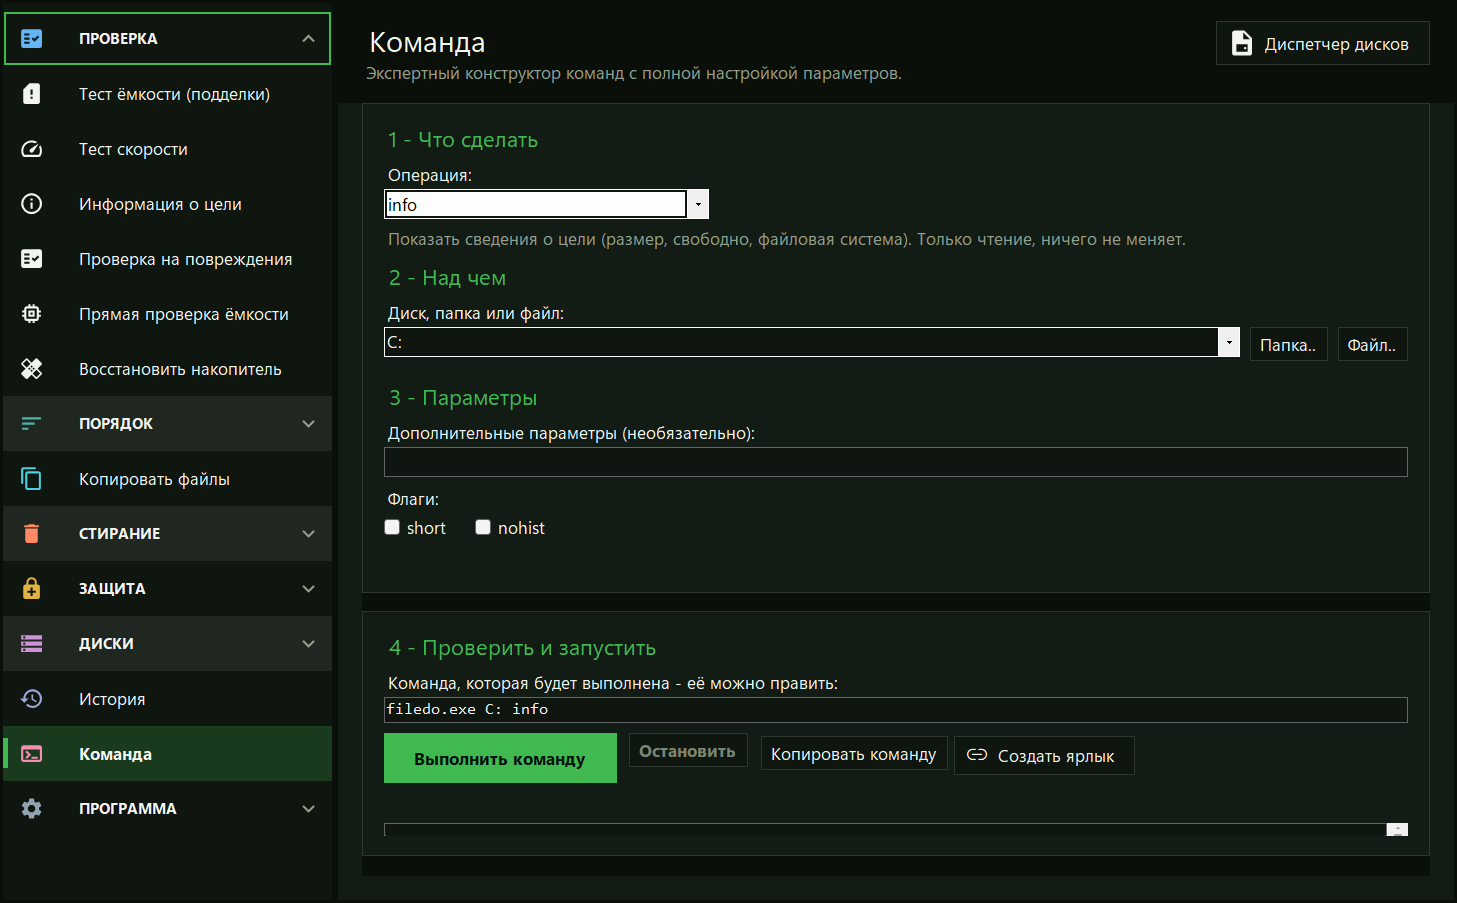This screenshot has width=1457, height=903.
Task: Open Тест ёмкости (подделки) page
Action: [x=167, y=94]
